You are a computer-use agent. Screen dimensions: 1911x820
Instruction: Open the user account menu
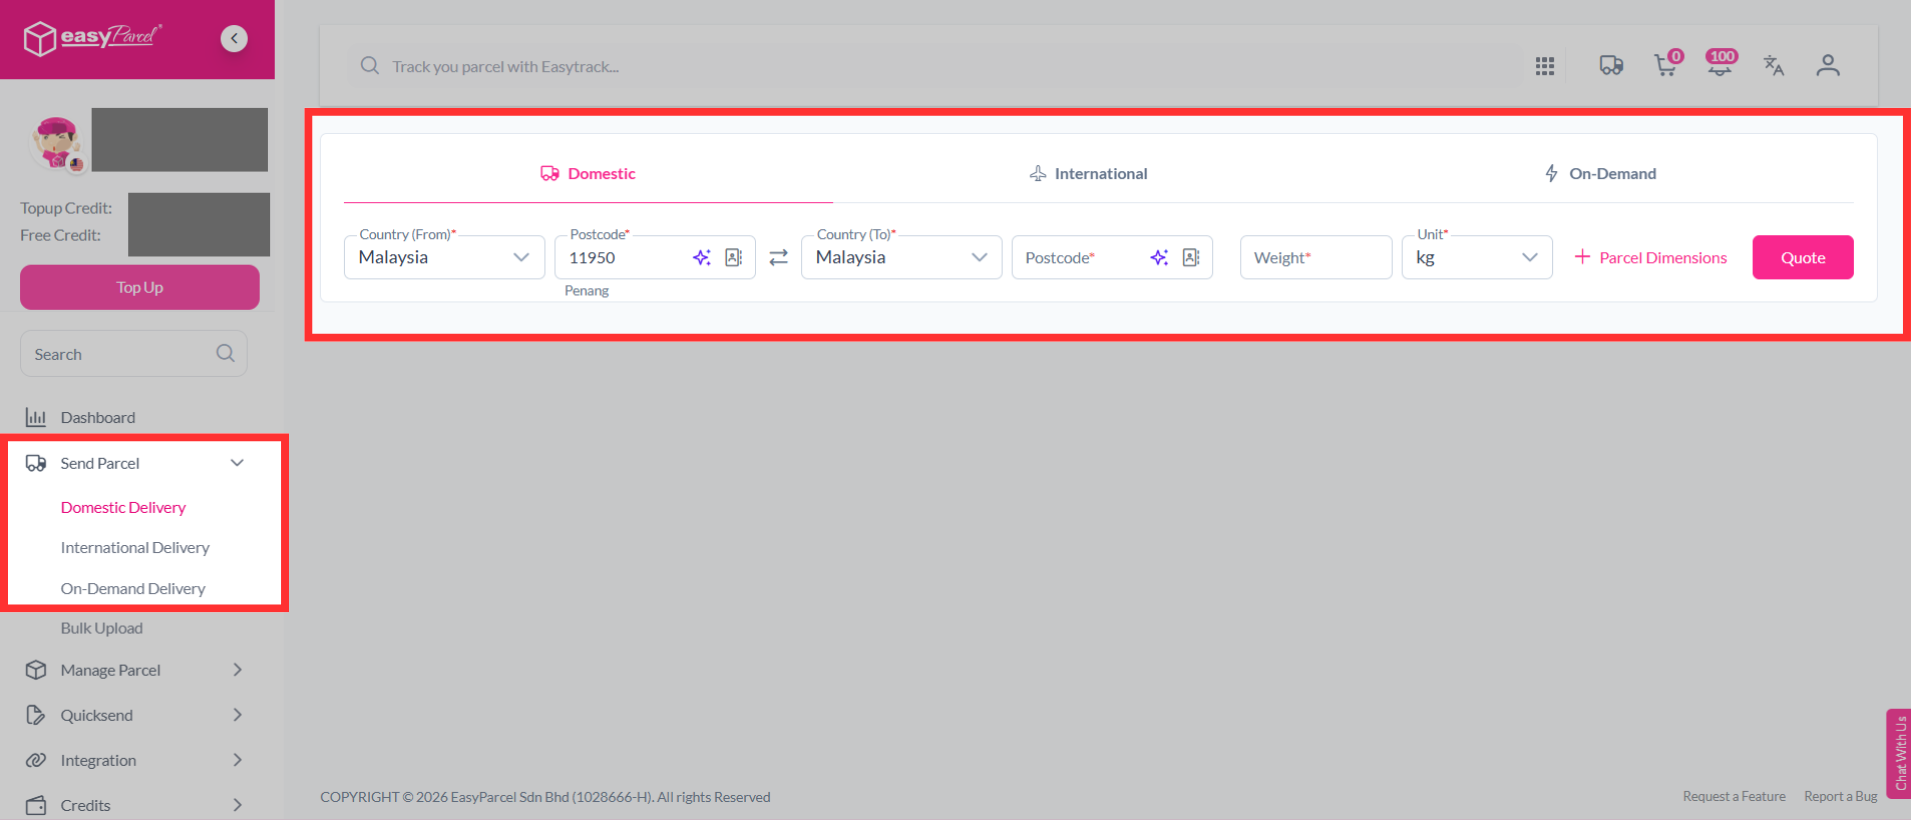coord(1828,66)
